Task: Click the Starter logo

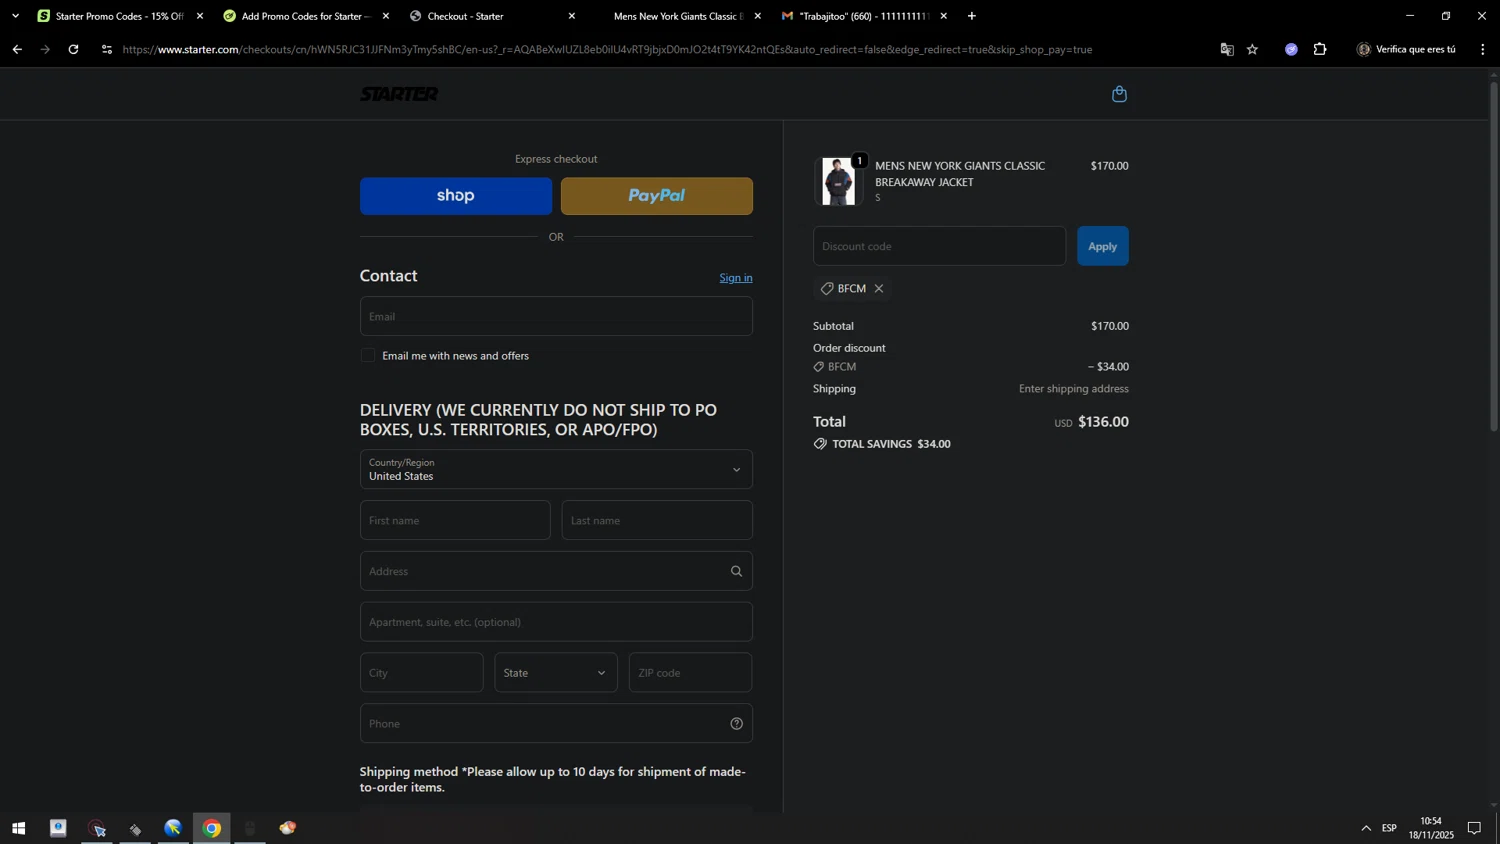Action: (x=399, y=94)
